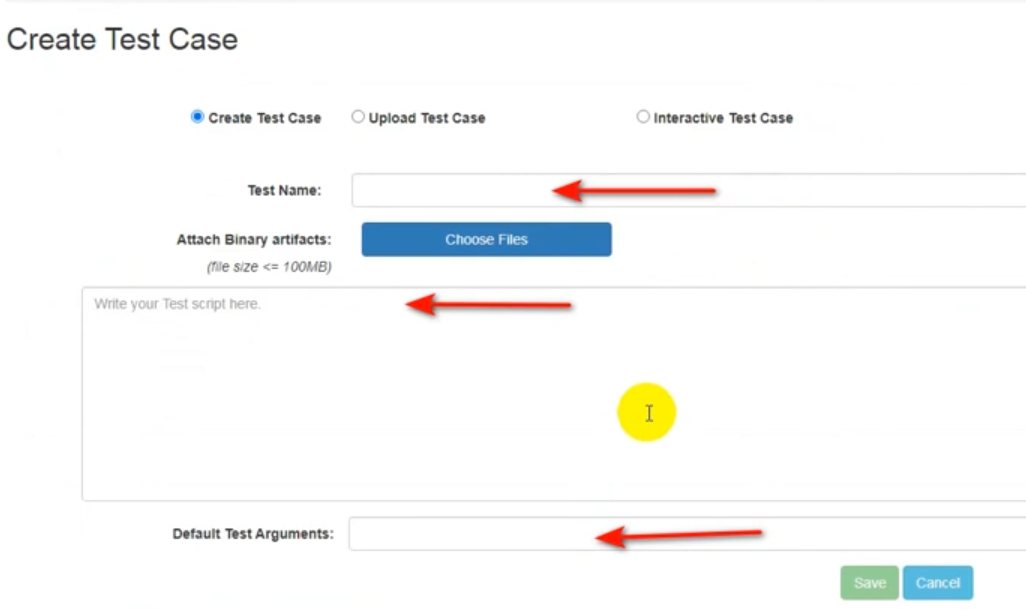
Task: Click the yellow cursor highlight circle
Action: (646, 412)
